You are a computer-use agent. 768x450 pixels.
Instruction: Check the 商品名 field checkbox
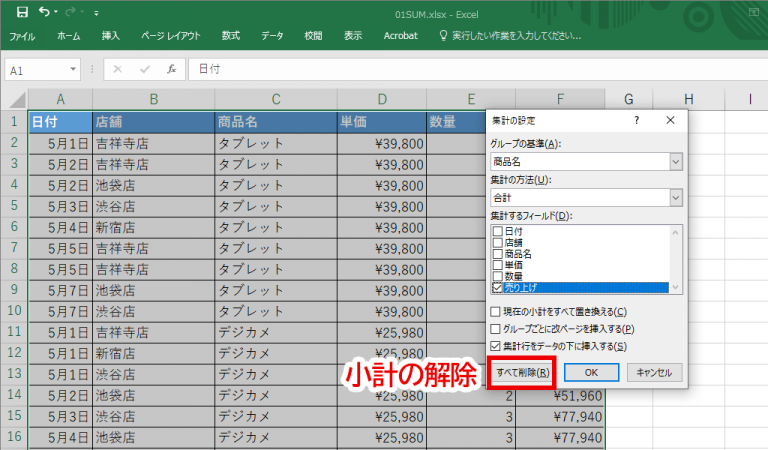(498, 254)
